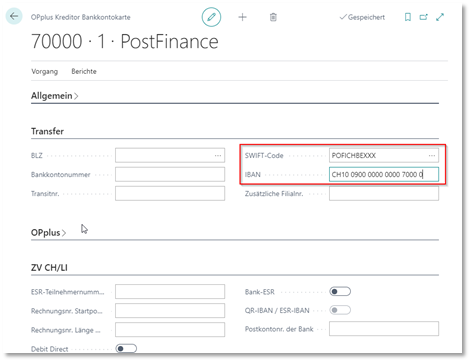Click into the Transitnr. field
The image size is (471, 362).
[170, 193]
